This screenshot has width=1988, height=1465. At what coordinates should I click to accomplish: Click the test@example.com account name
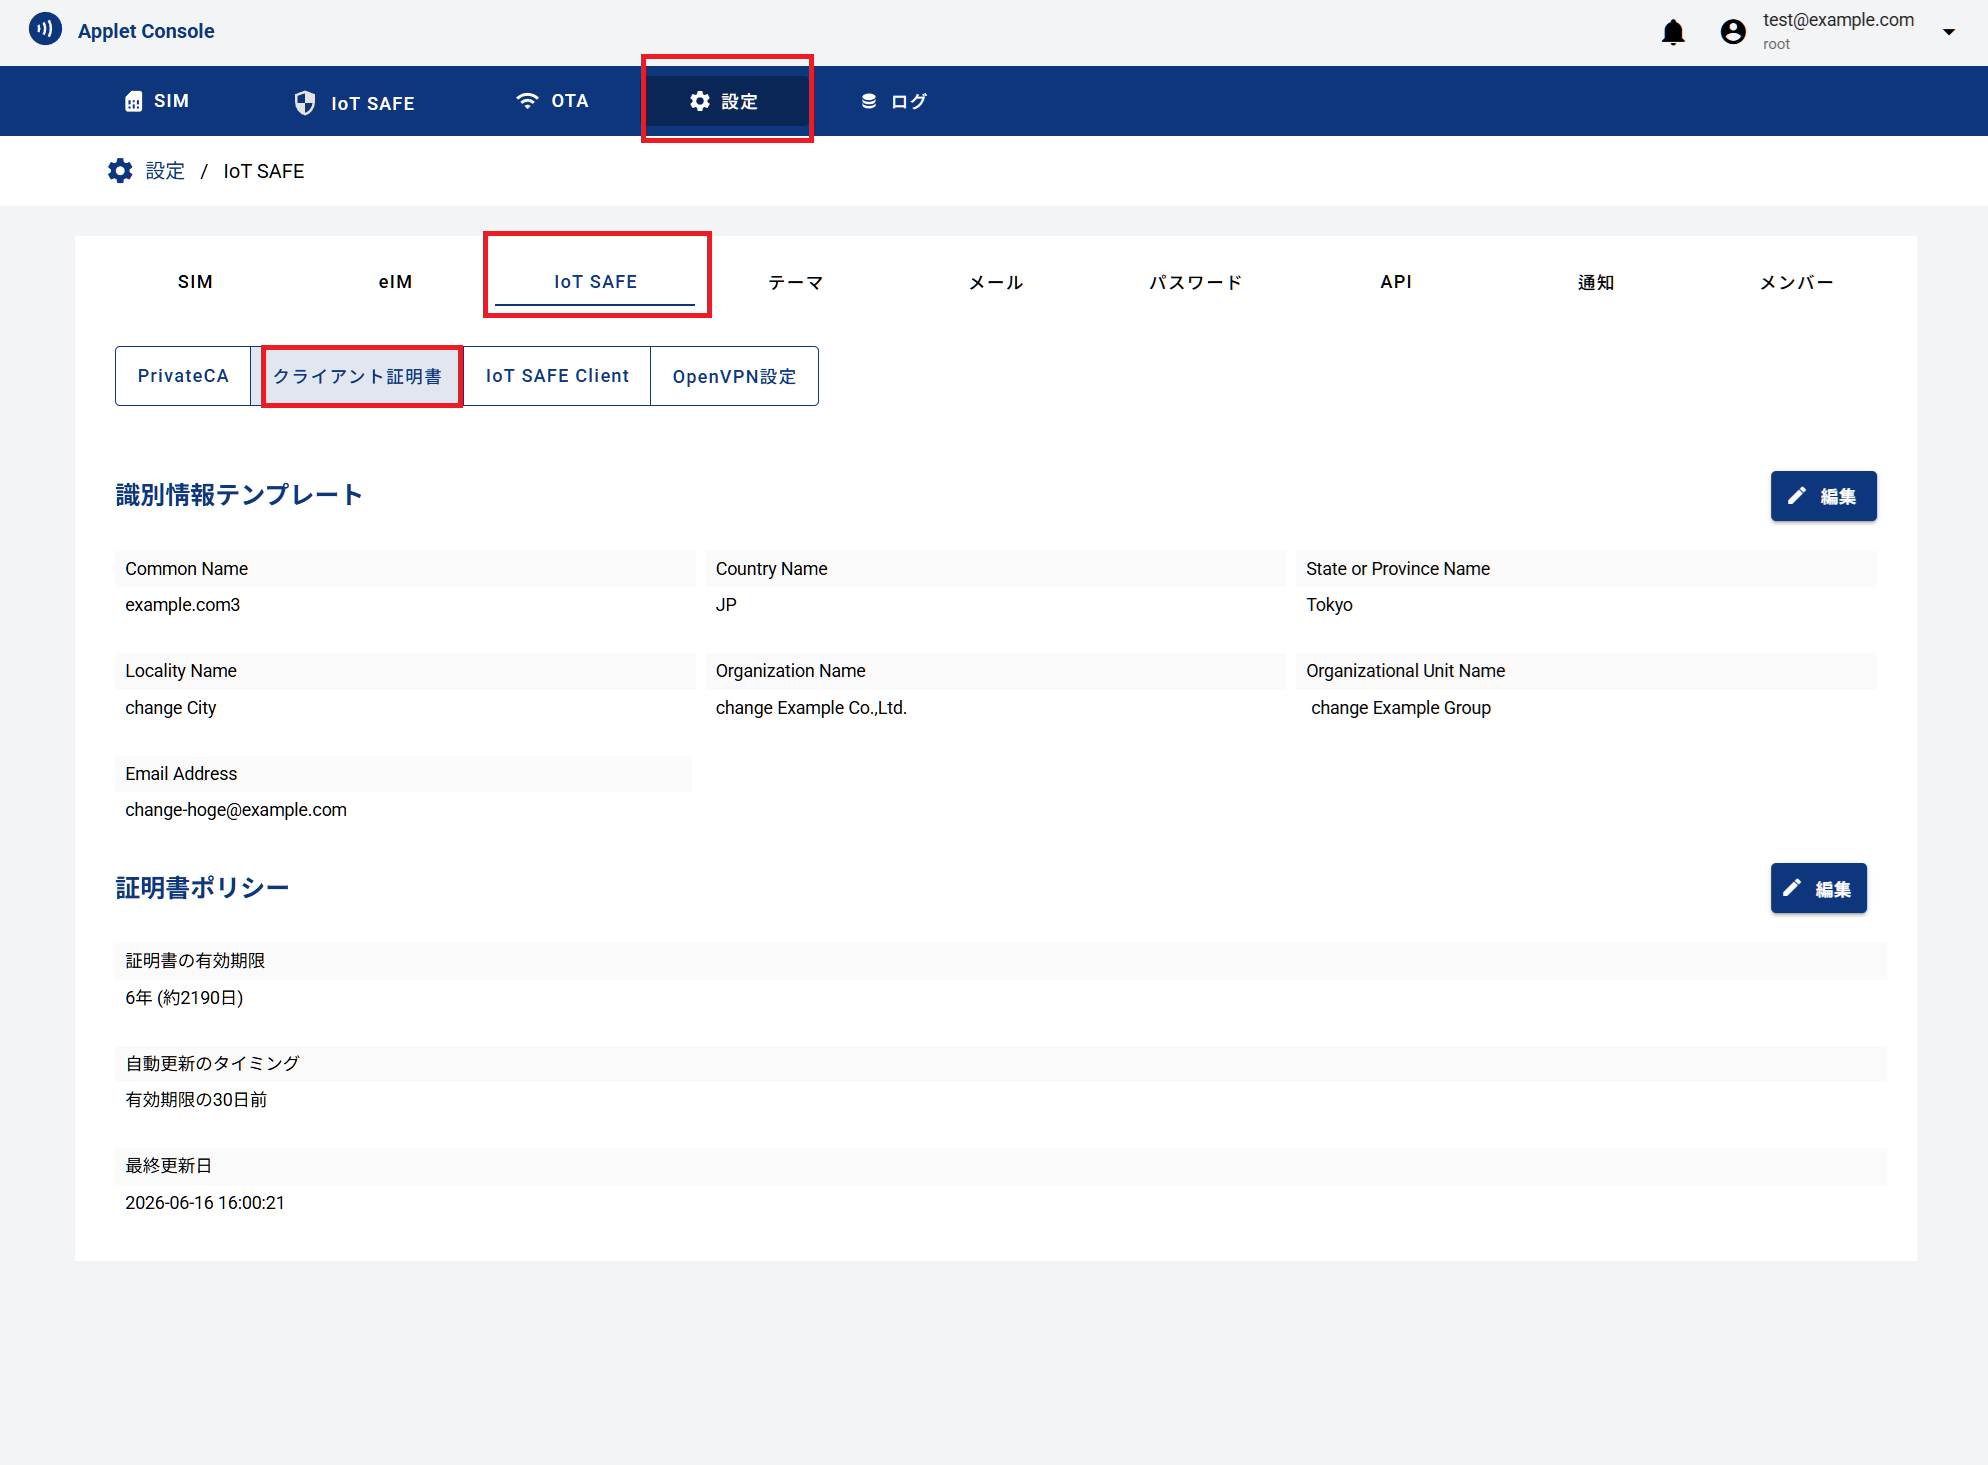1838,20
